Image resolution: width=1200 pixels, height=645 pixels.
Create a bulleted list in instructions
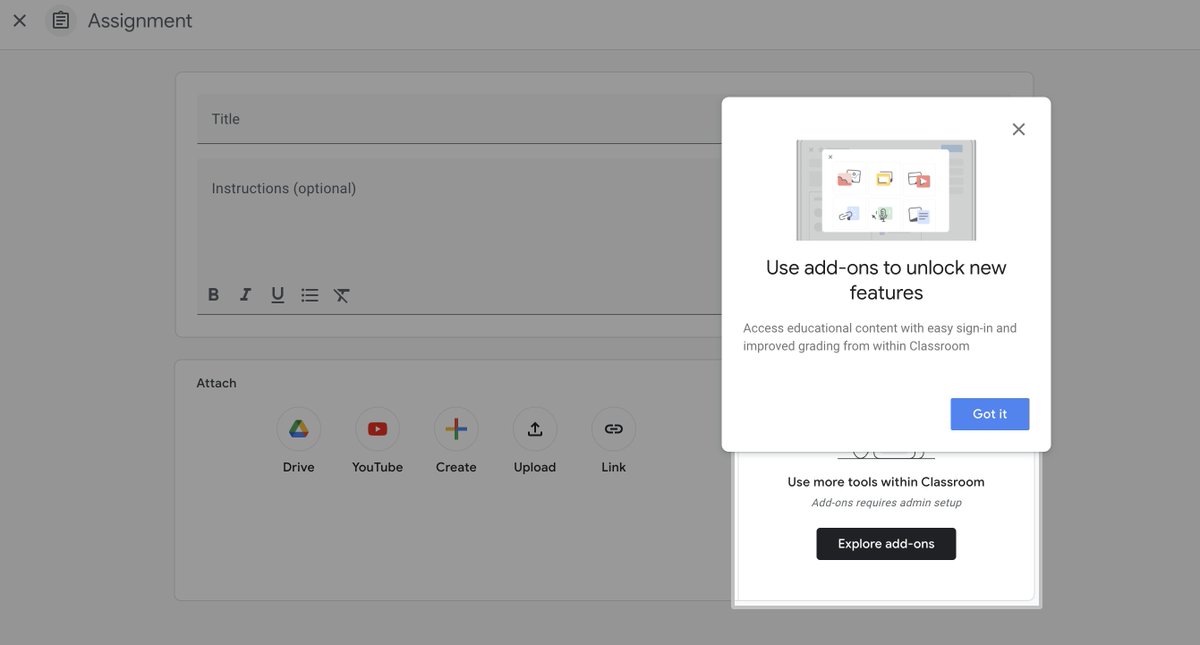(309, 294)
